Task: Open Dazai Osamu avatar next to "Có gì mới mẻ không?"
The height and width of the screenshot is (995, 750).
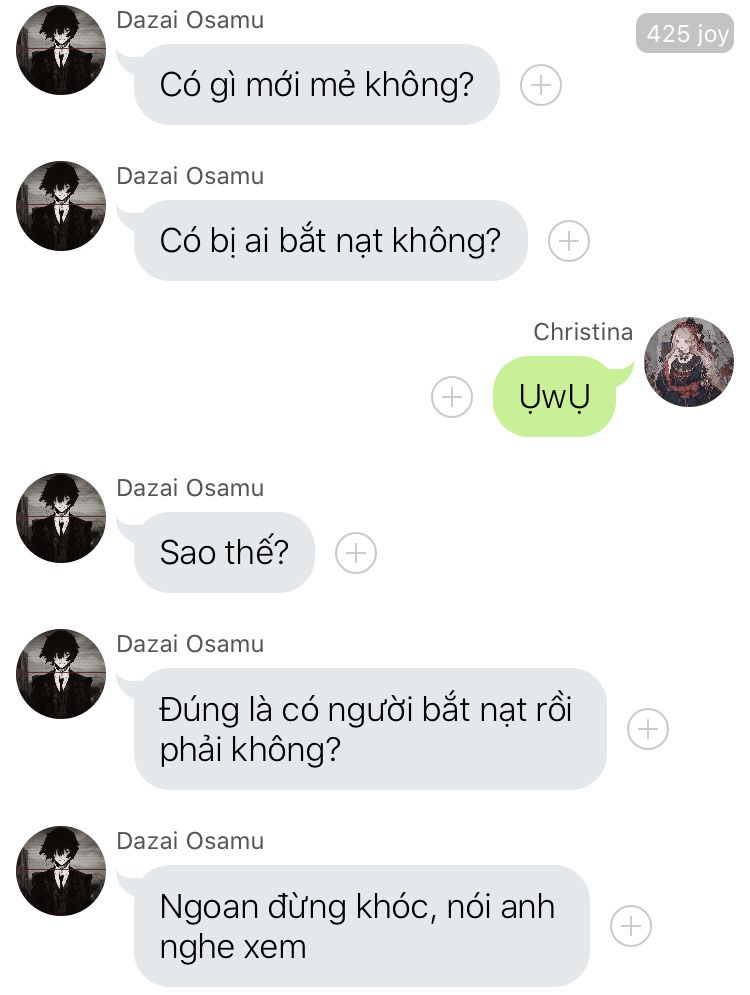Action: (61, 50)
